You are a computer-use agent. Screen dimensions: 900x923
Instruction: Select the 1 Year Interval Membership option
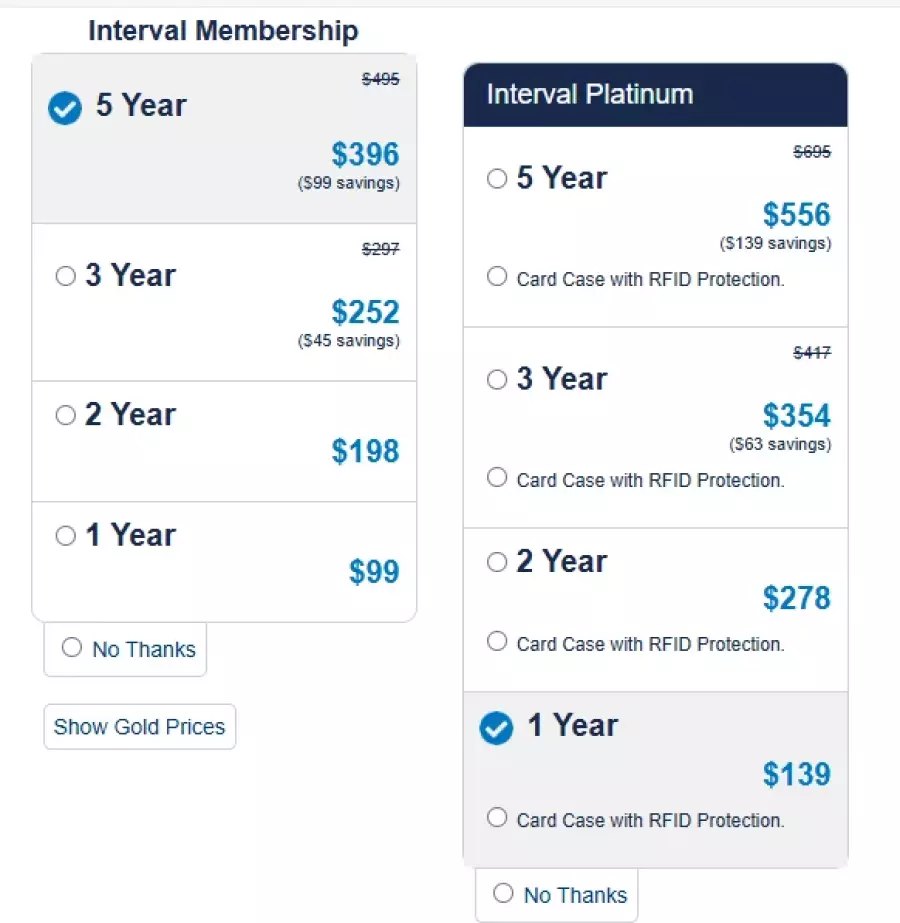point(66,536)
